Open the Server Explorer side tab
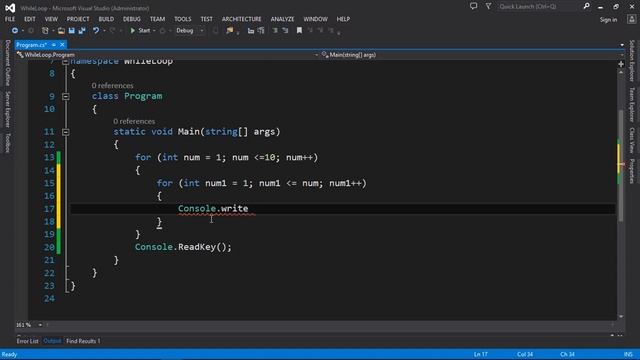The width and height of the screenshot is (640, 360). [x=7, y=109]
